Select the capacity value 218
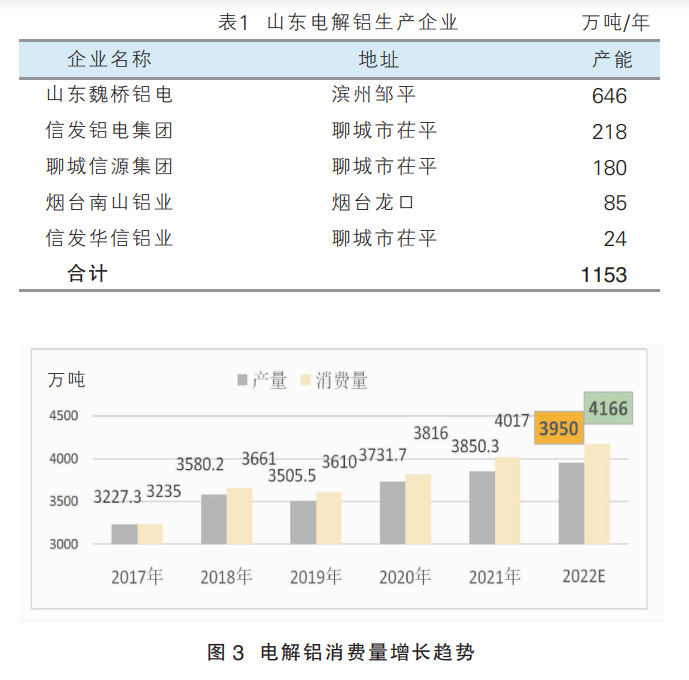This screenshot has height=680, width=689. click(x=609, y=132)
